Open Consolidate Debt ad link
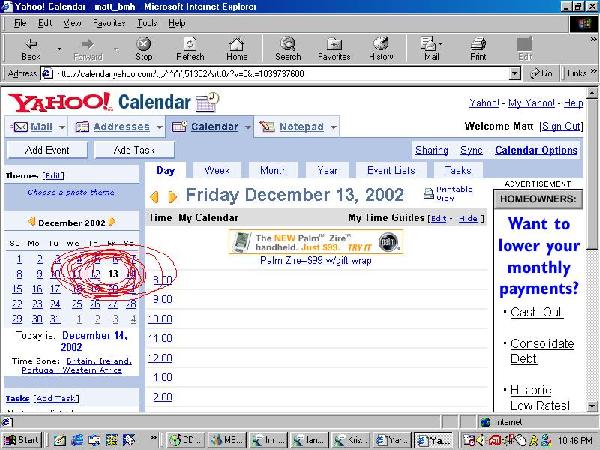 pyautogui.click(x=542, y=351)
